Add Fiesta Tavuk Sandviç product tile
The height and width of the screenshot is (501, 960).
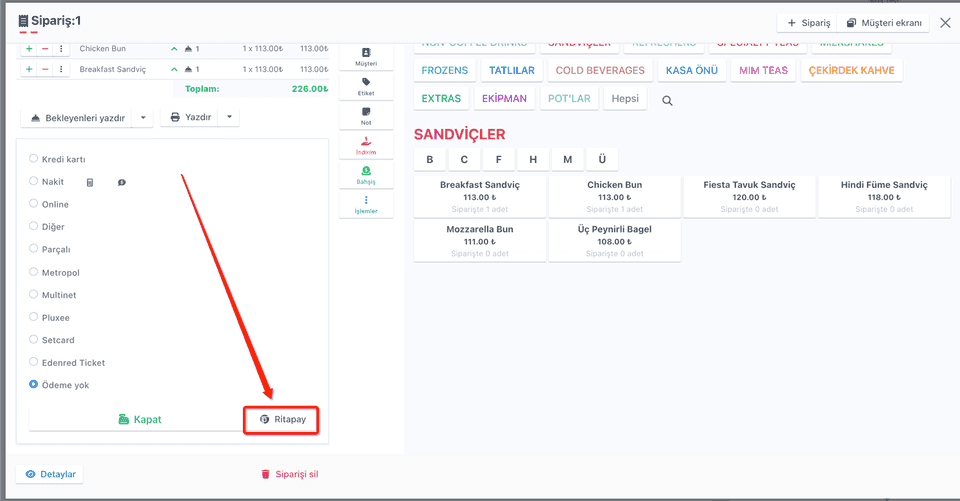[x=749, y=197]
